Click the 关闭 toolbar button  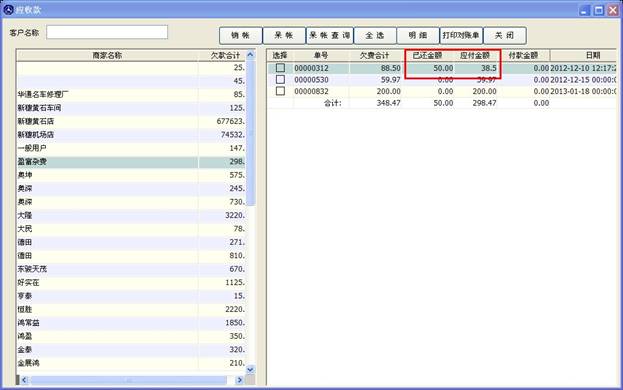click(x=505, y=36)
